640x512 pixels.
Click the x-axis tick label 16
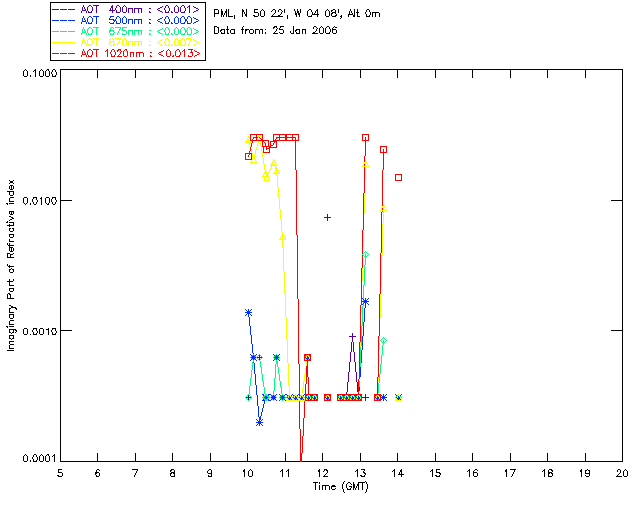pyautogui.click(x=473, y=473)
